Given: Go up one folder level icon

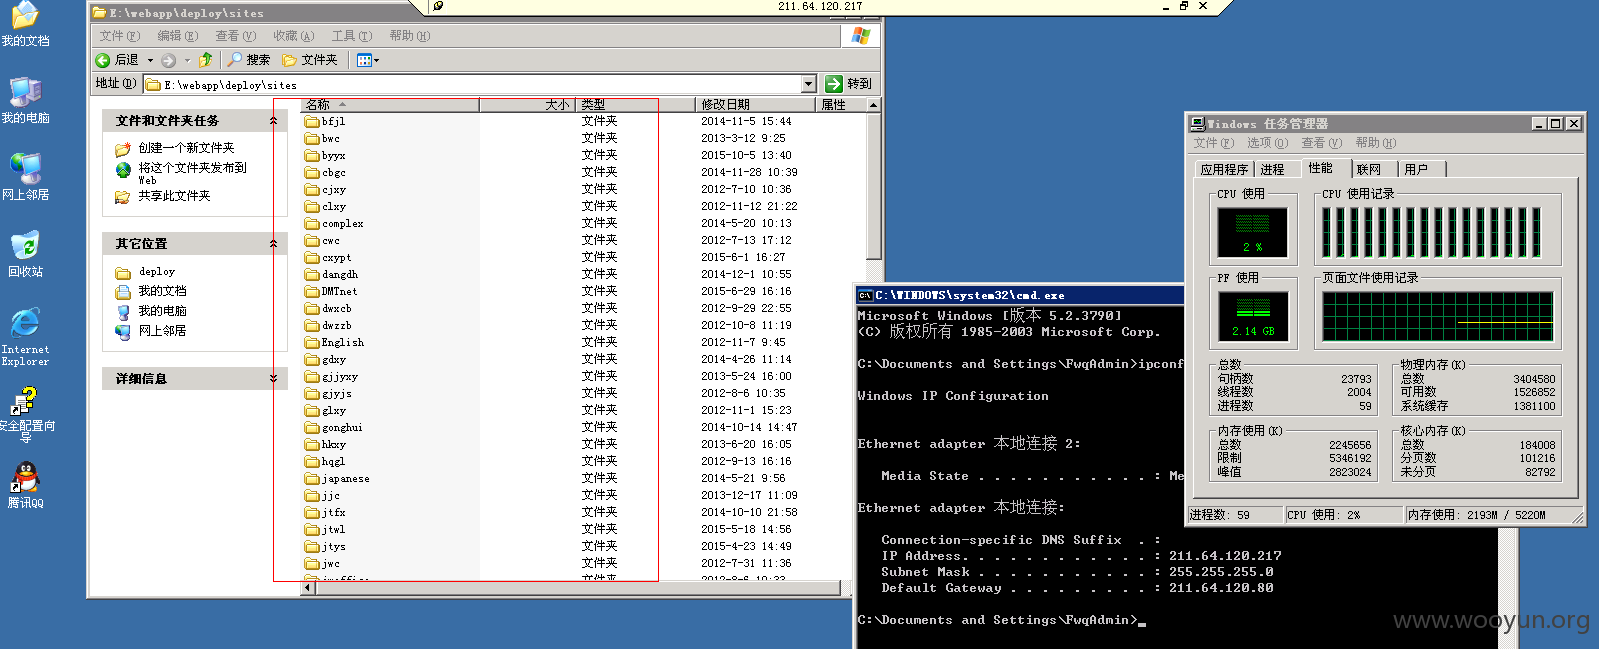Looking at the screenshot, I should (206, 60).
